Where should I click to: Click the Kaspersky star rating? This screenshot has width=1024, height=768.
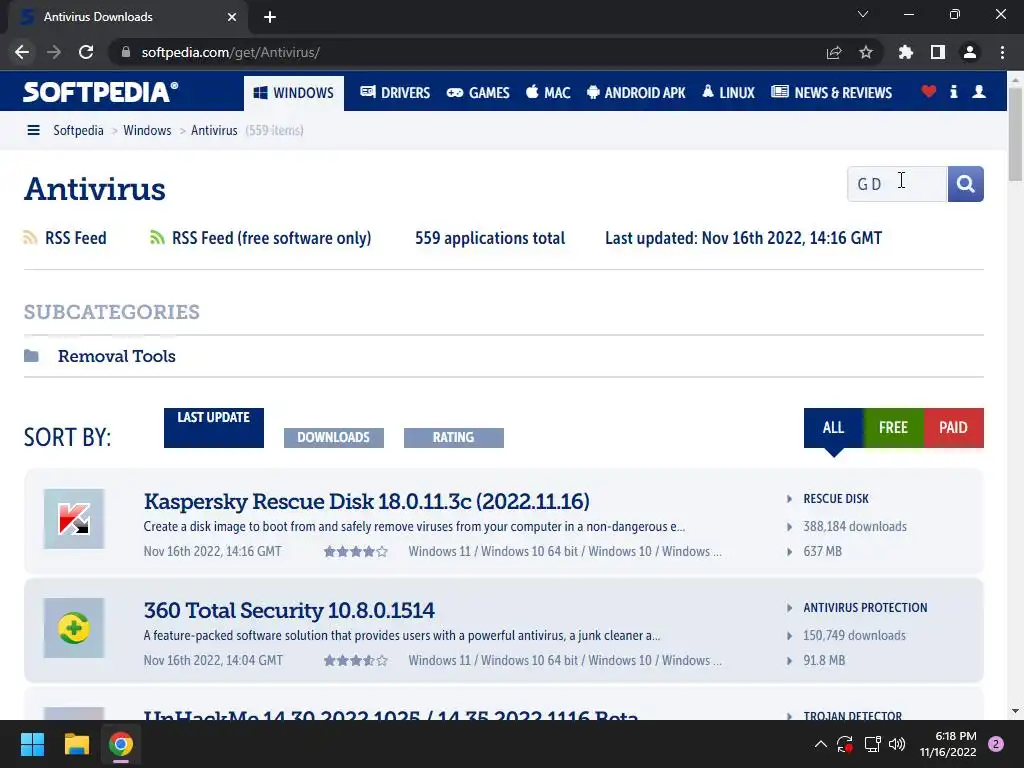click(356, 552)
